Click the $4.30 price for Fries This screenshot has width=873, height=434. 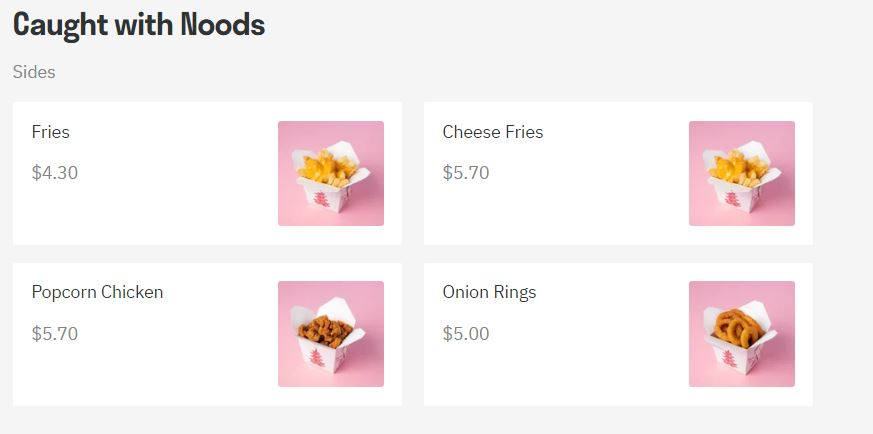pyautogui.click(x=55, y=173)
